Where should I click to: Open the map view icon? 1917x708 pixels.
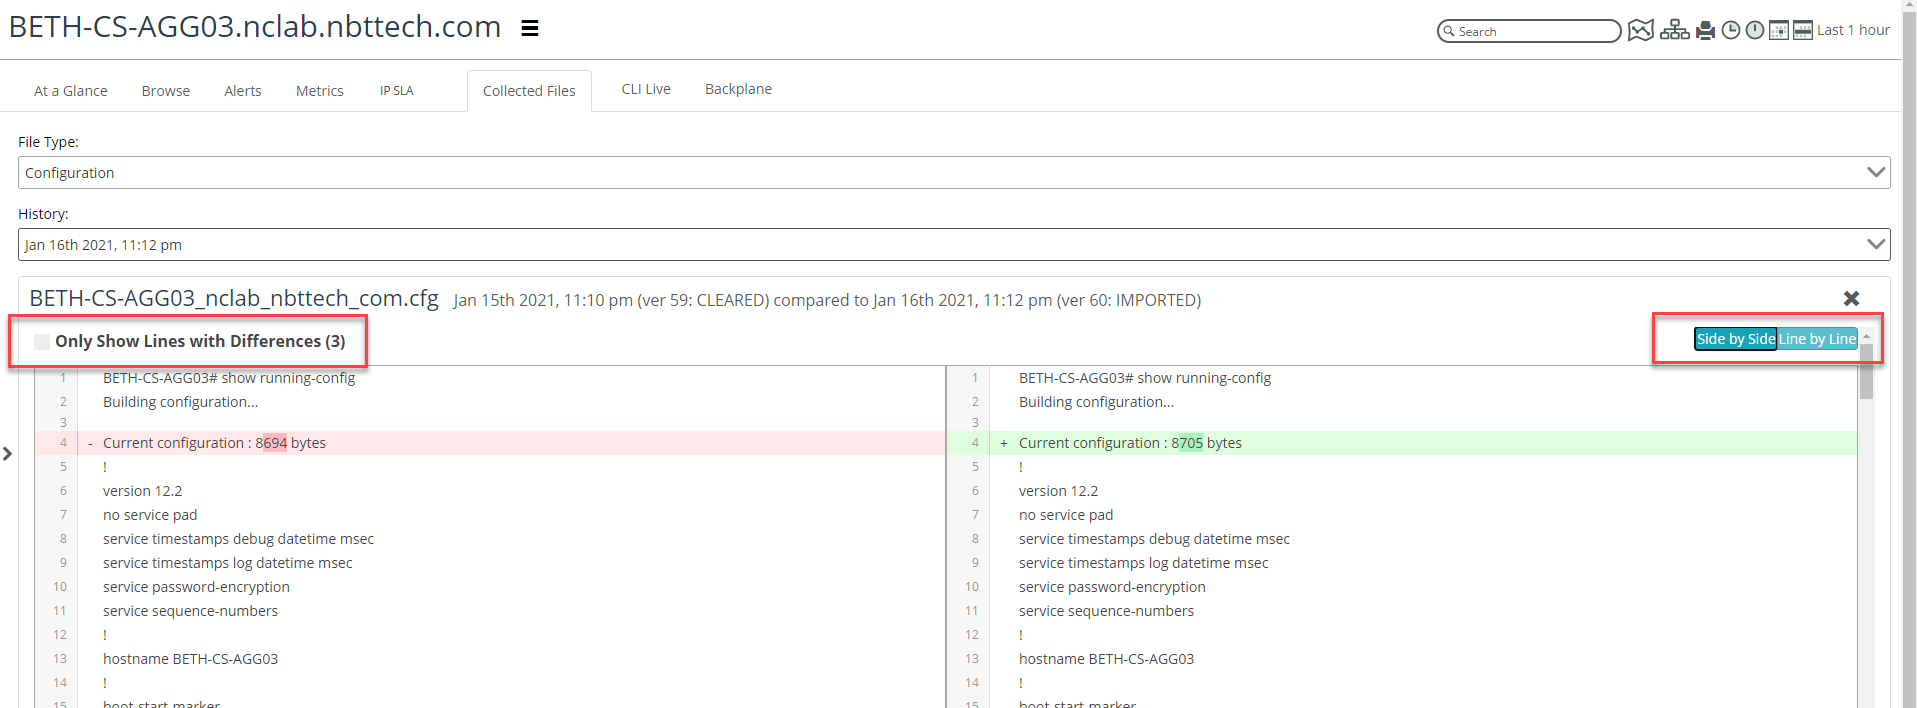click(x=1640, y=31)
